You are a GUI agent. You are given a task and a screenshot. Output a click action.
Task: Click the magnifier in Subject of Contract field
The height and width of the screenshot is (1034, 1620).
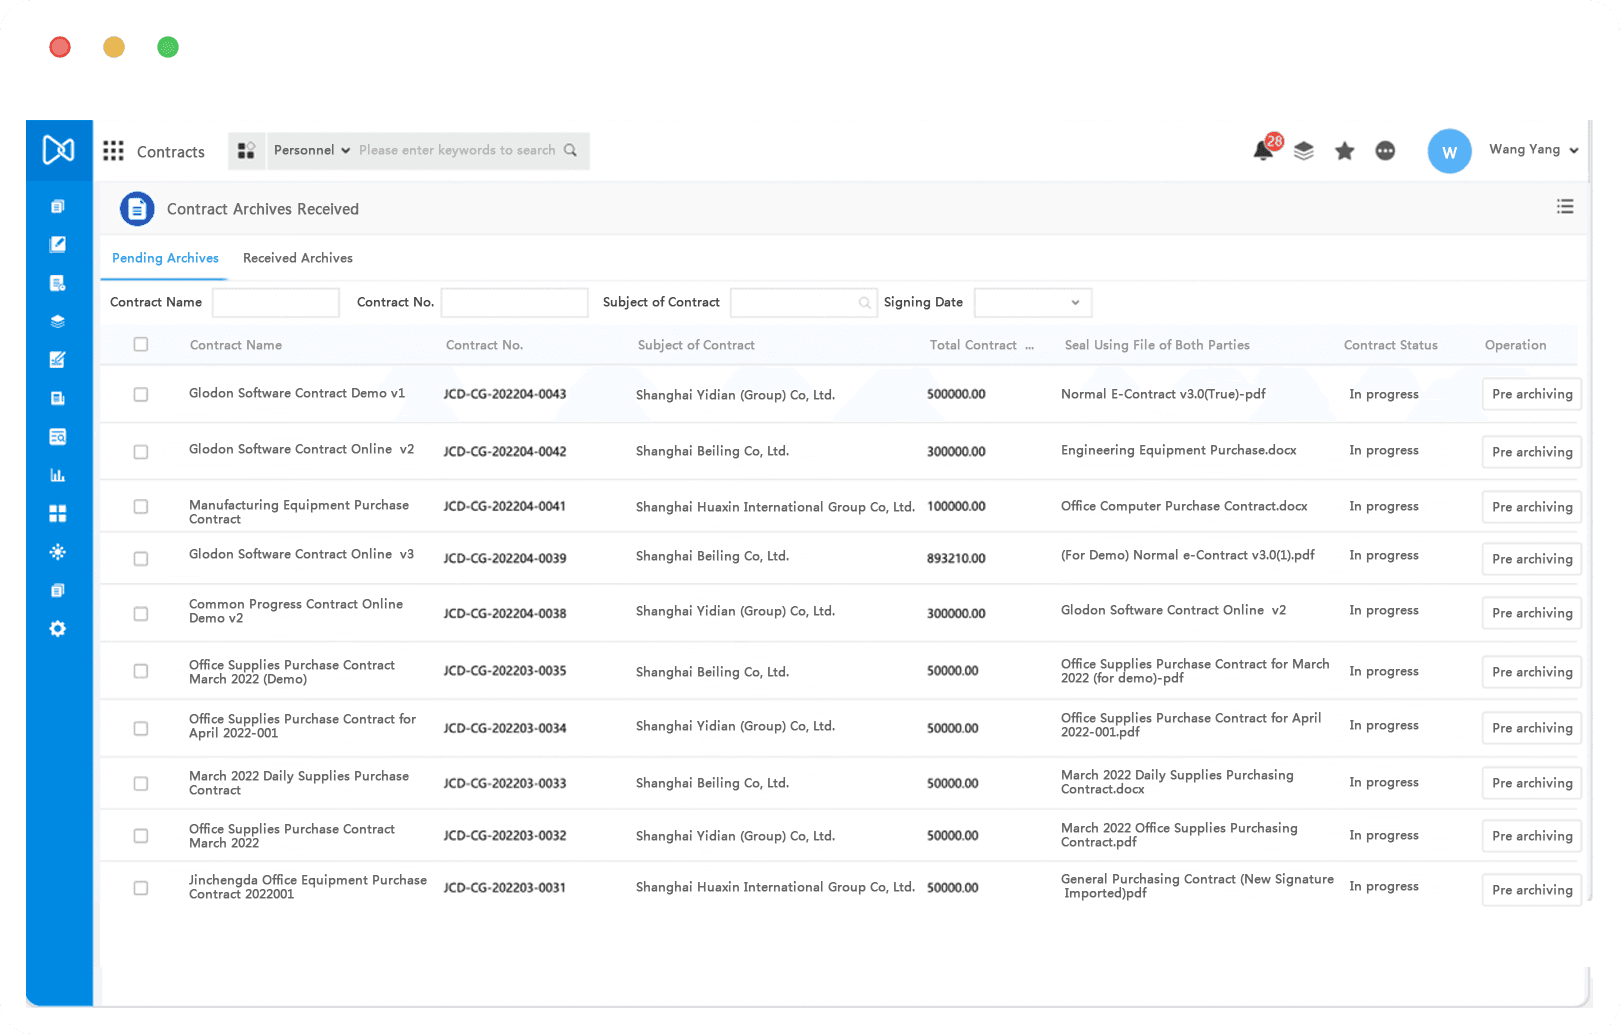tap(864, 303)
